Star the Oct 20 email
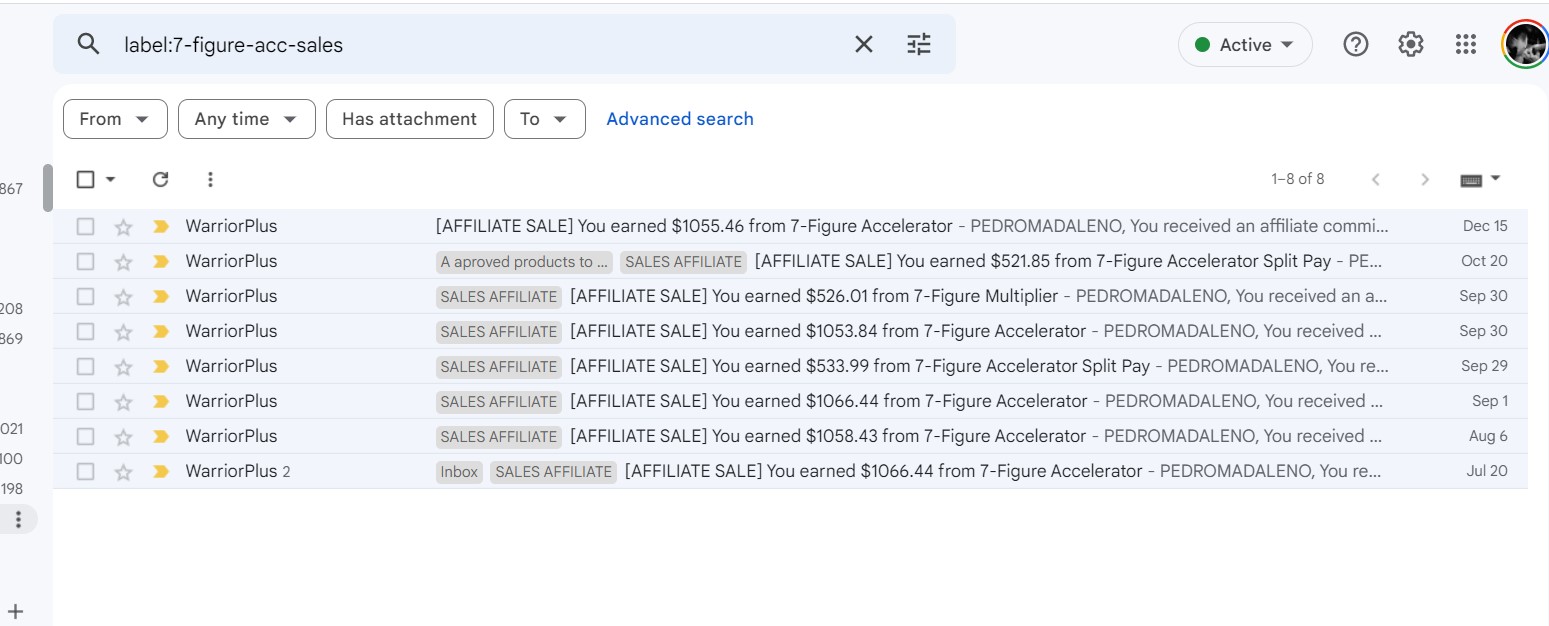Image resolution: width=1549 pixels, height=626 pixels. pyautogui.click(x=123, y=261)
